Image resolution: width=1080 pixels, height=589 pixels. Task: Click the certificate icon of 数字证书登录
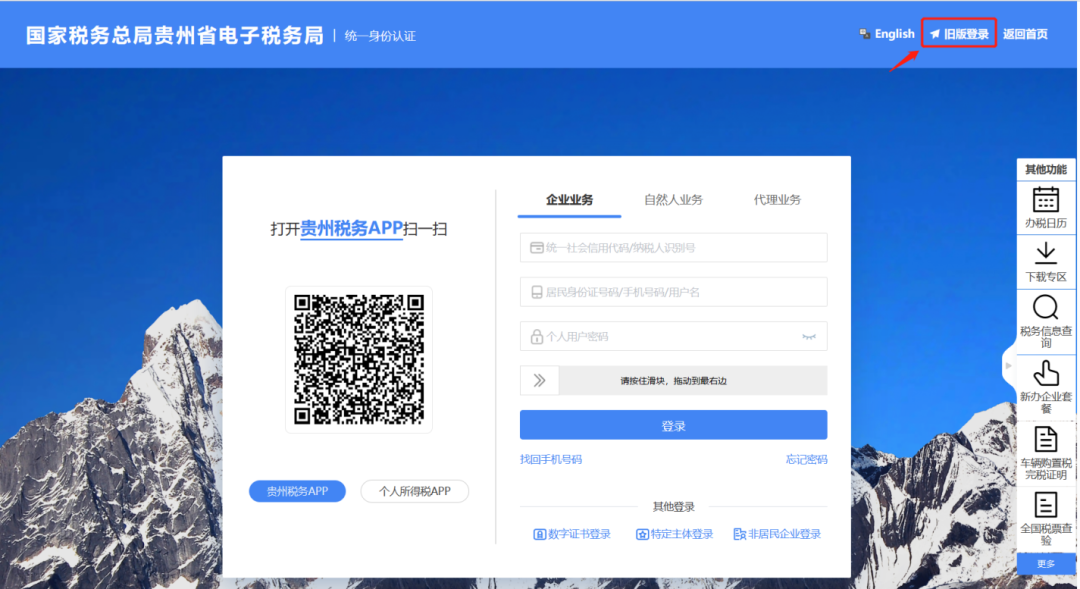click(539, 534)
